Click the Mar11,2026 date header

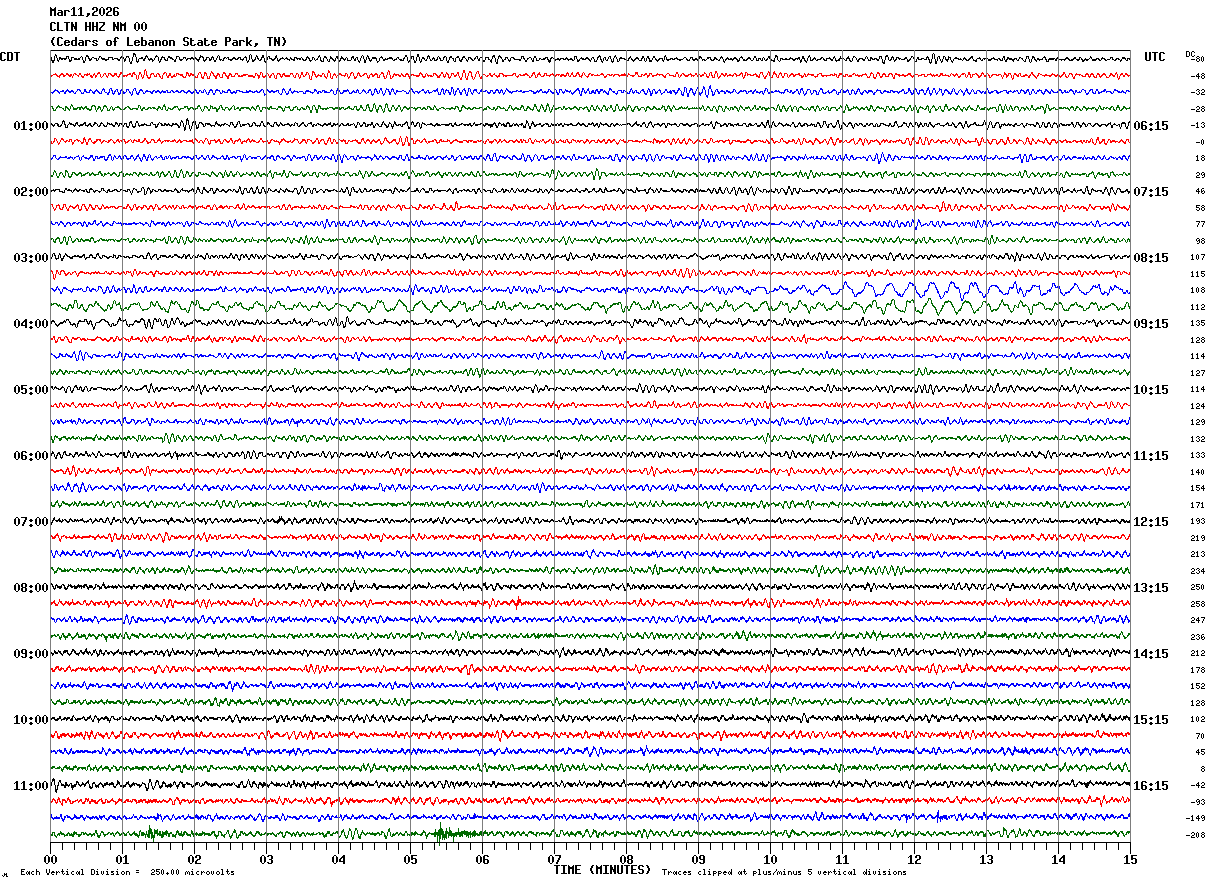tap(84, 12)
